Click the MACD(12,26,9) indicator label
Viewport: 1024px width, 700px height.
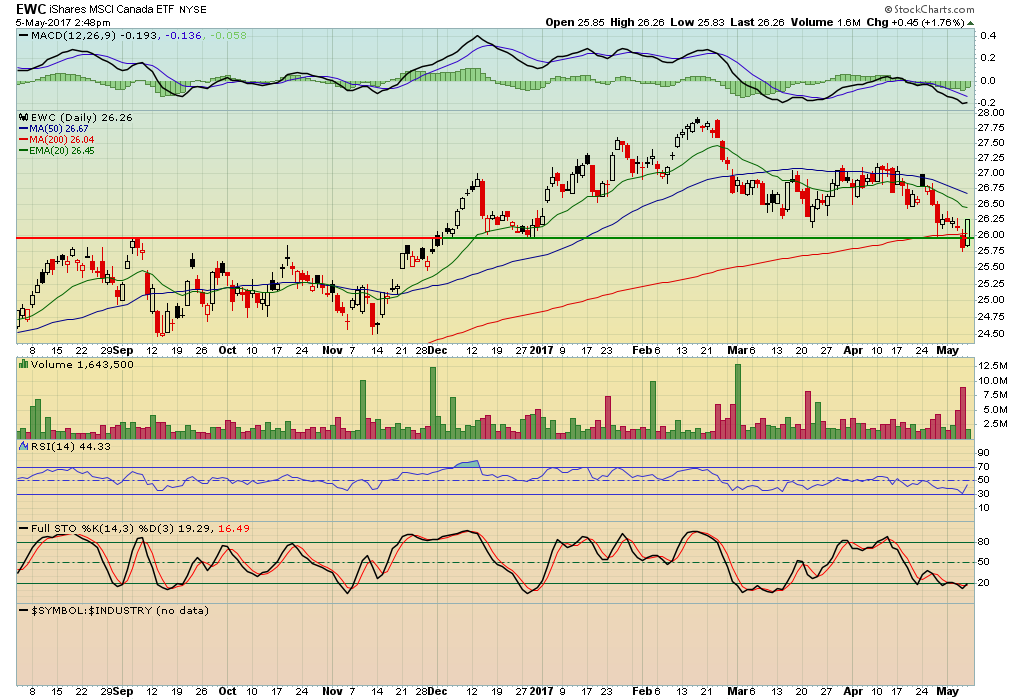(74, 35)
